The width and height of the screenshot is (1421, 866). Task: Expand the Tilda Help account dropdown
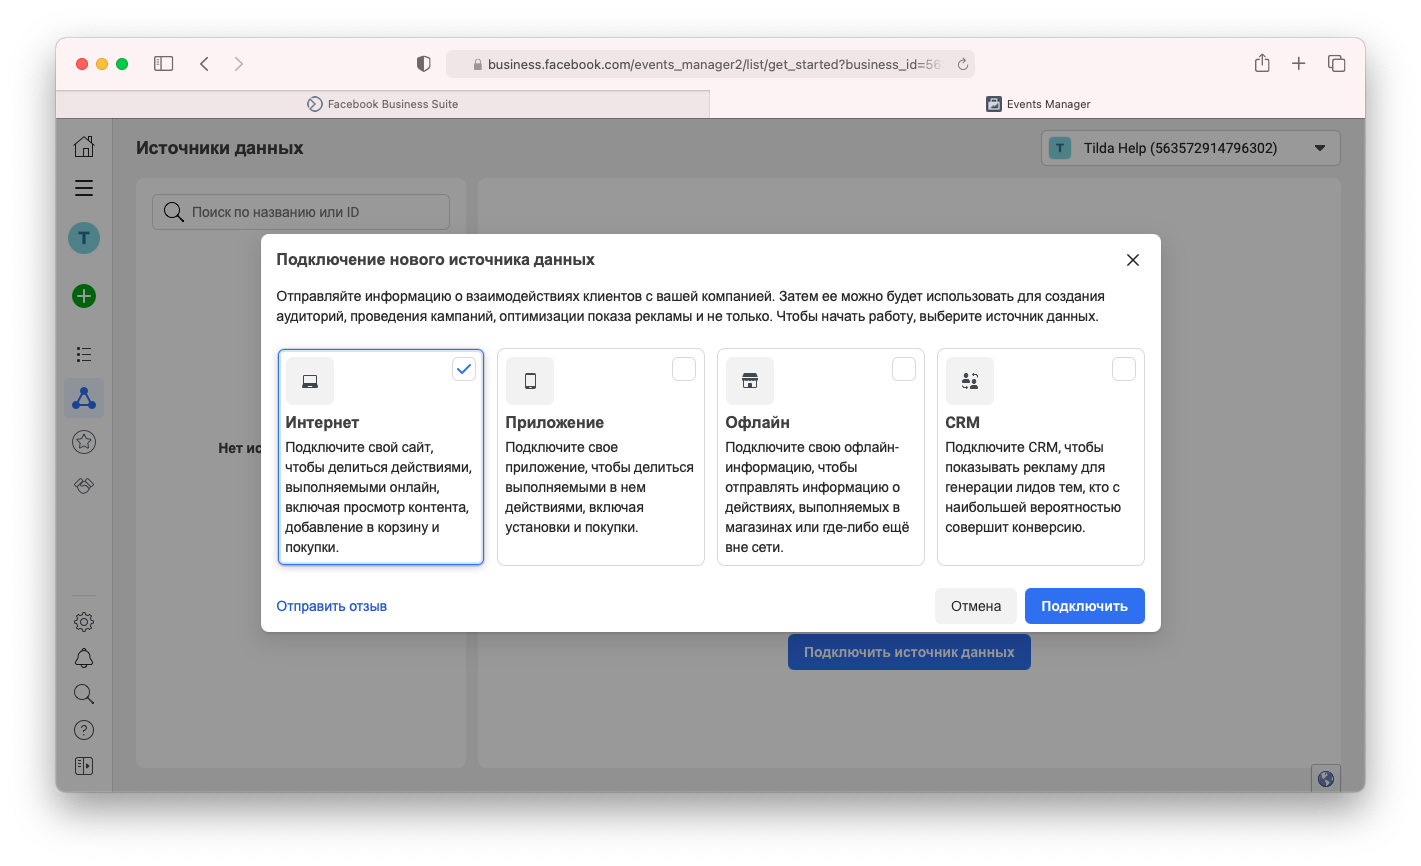point(1191,148)
